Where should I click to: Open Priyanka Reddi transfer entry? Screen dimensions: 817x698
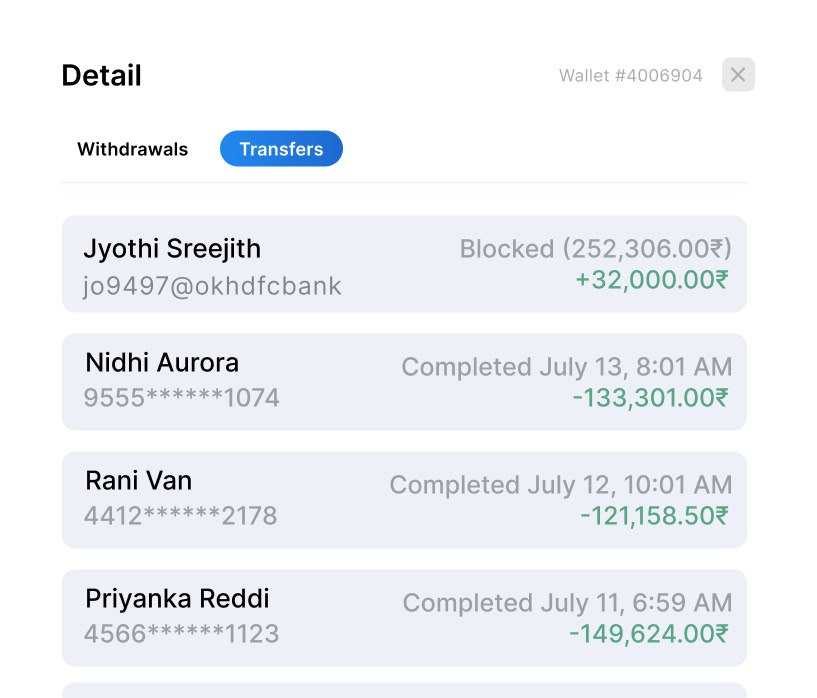point(404,617)
